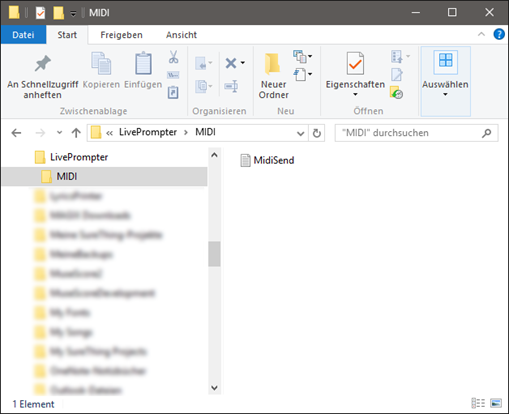This screenshot has height=414, width=509.
Task: Click the copy path icon
Action: 173,75
